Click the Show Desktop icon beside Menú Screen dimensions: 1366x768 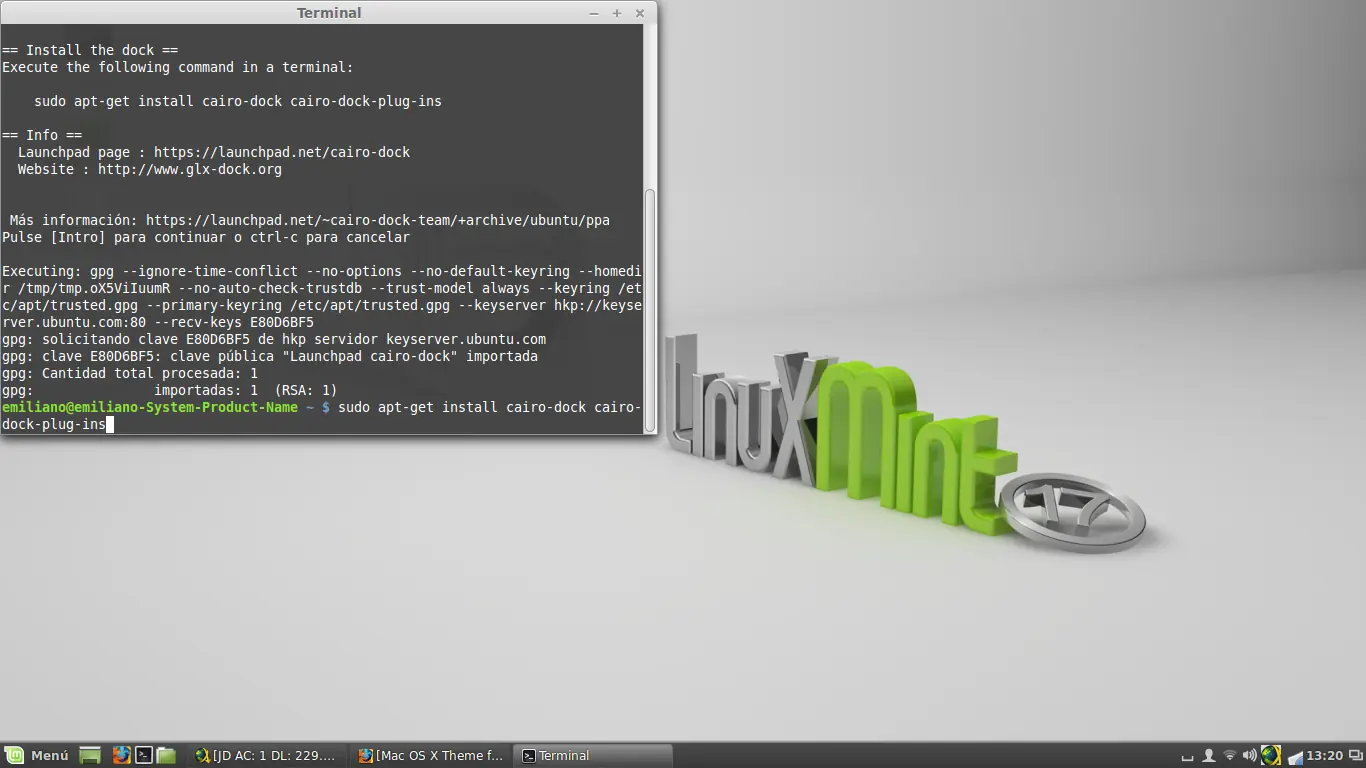click(x=90, y=755)
